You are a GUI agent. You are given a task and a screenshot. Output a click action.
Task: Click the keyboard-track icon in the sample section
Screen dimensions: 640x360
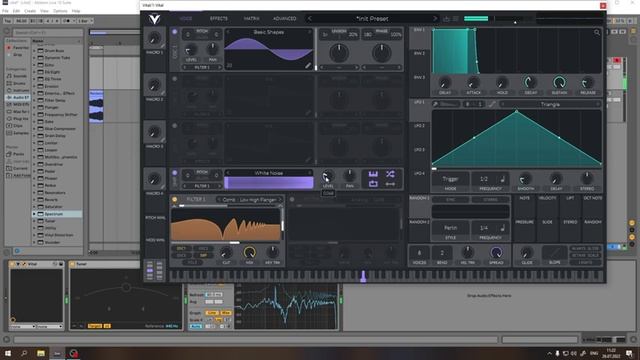point(373,174)
